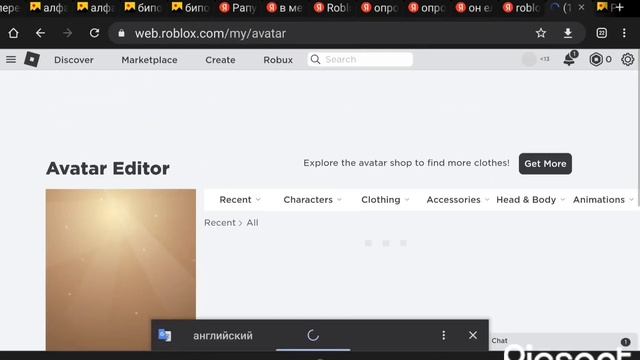Open translate bar three-dot options

[444, 335]
